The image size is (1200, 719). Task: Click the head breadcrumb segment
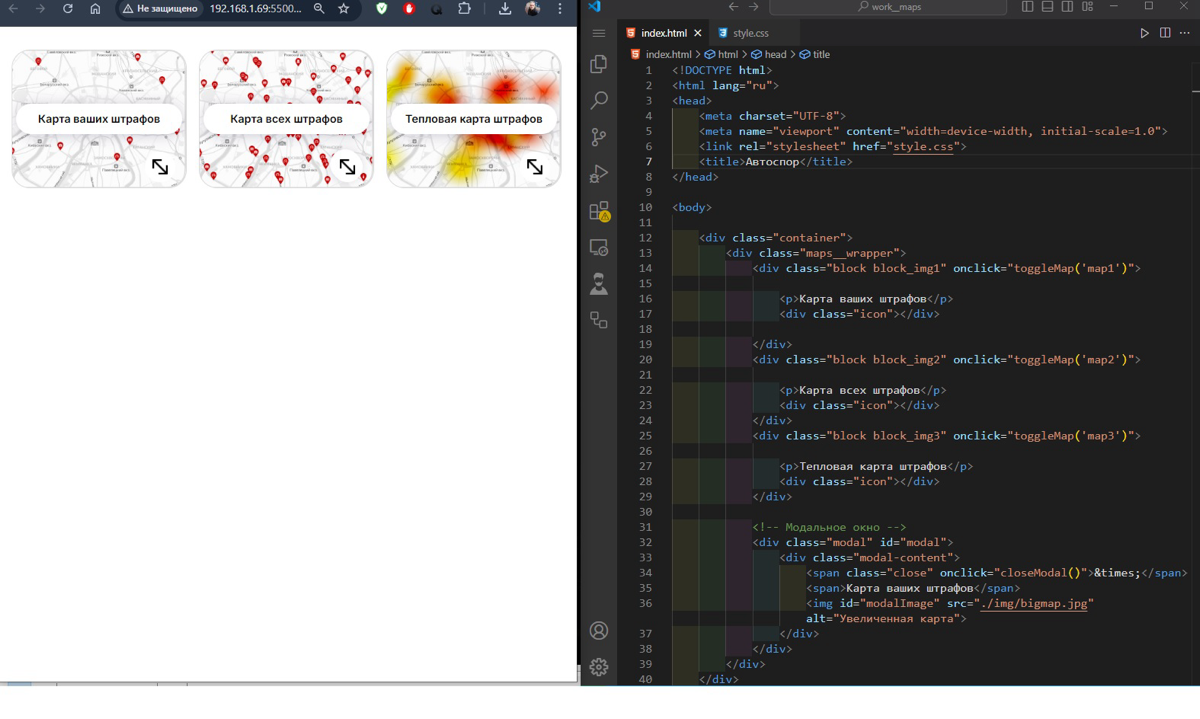[x=769, y=54]
